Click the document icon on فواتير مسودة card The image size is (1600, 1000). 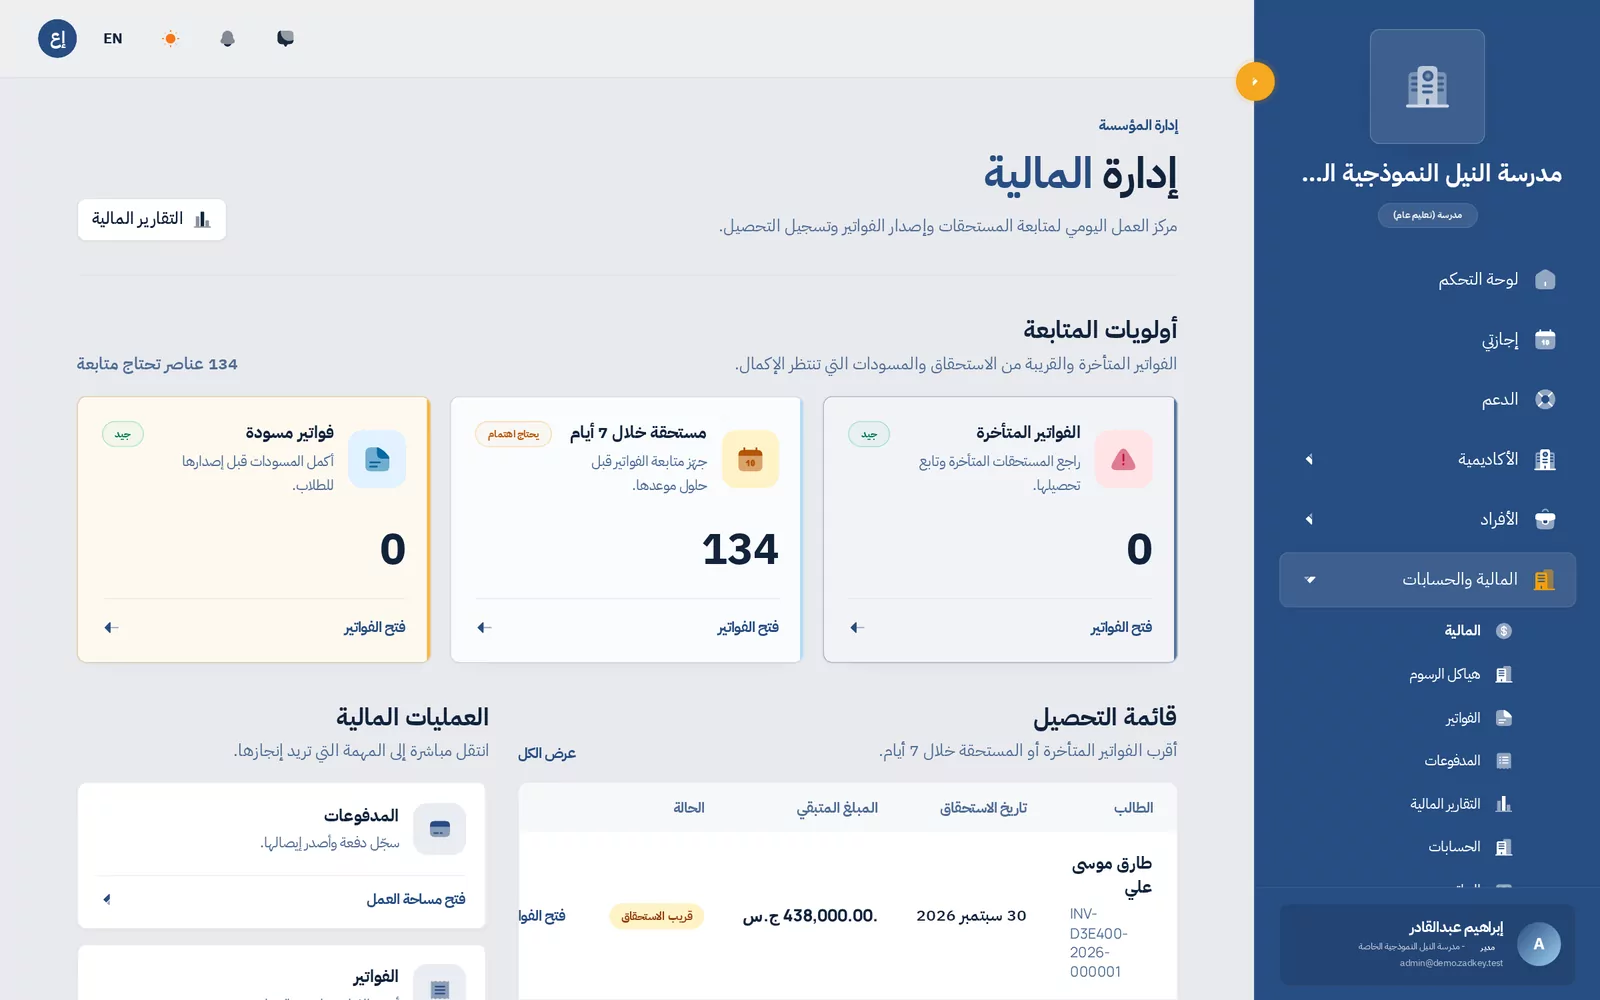coord(377,460)
